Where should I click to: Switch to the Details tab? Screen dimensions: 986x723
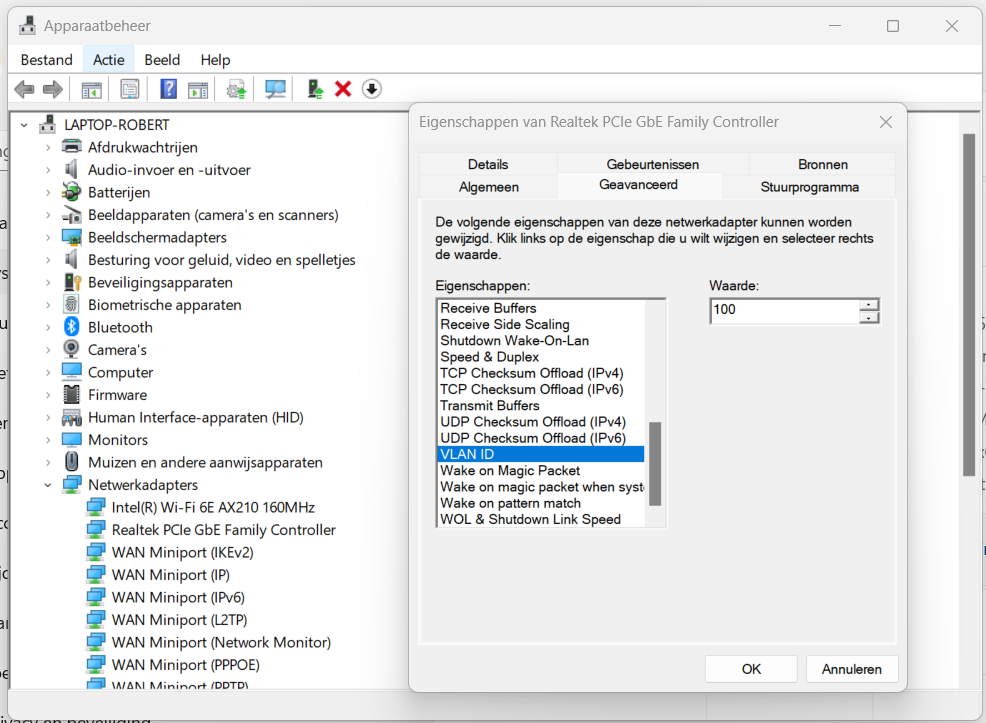coord(488,164)
